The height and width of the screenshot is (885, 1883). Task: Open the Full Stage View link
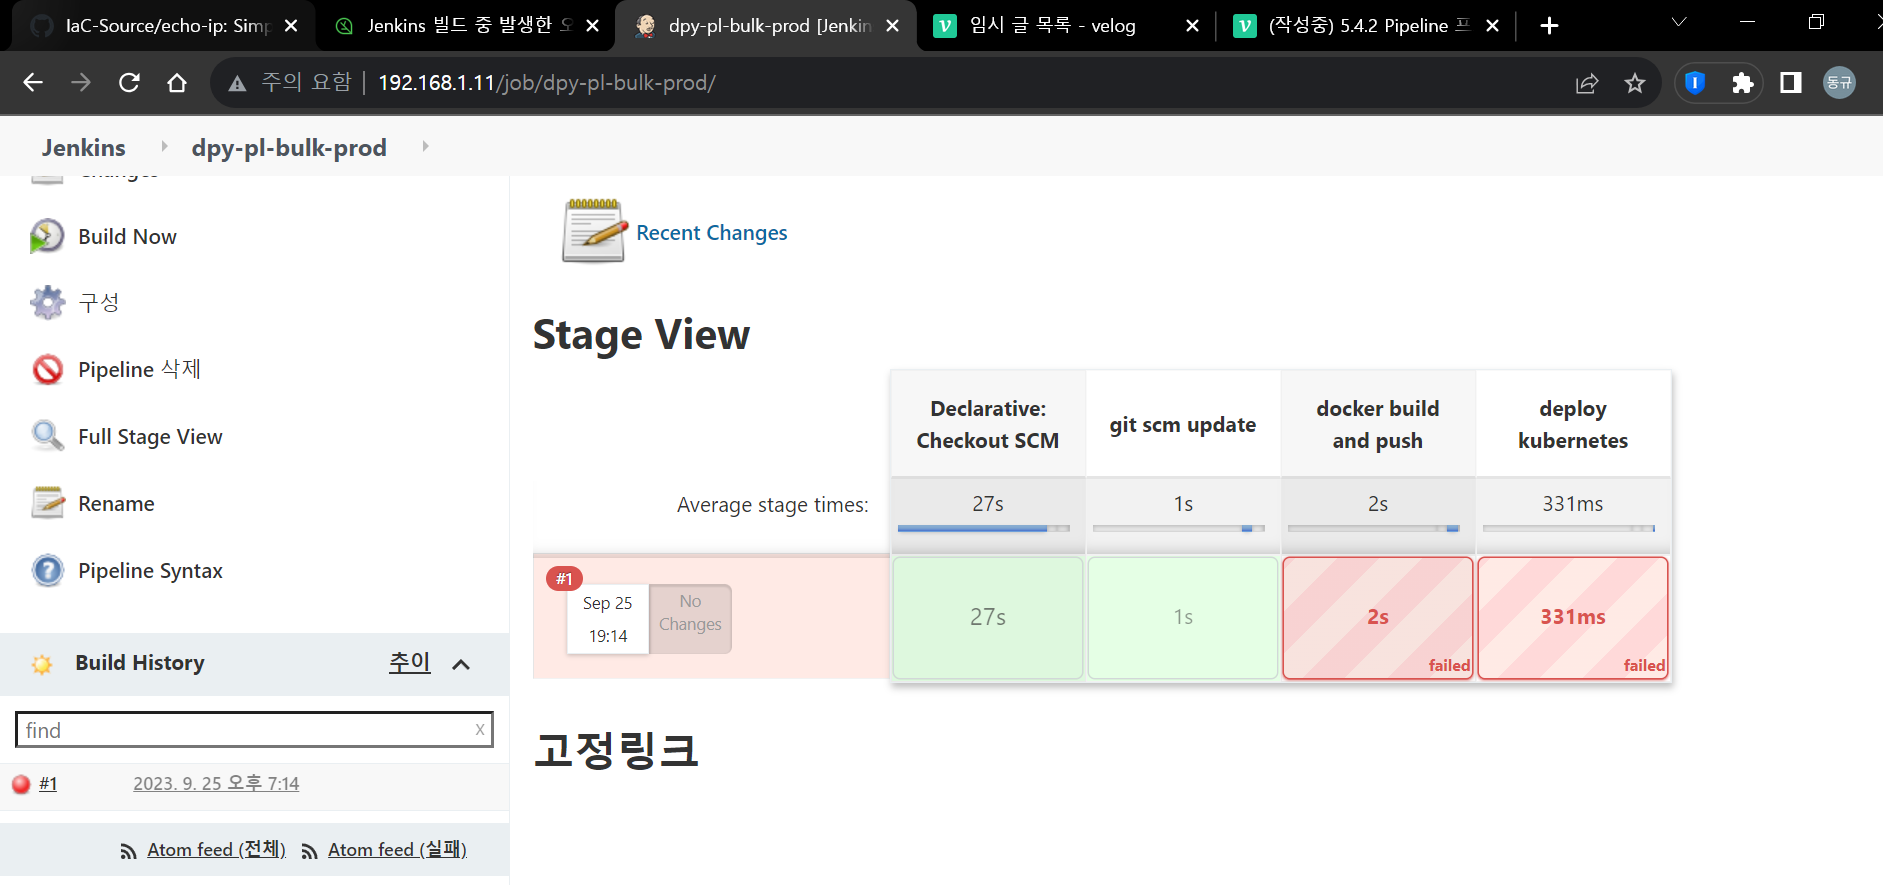point(150,437)
